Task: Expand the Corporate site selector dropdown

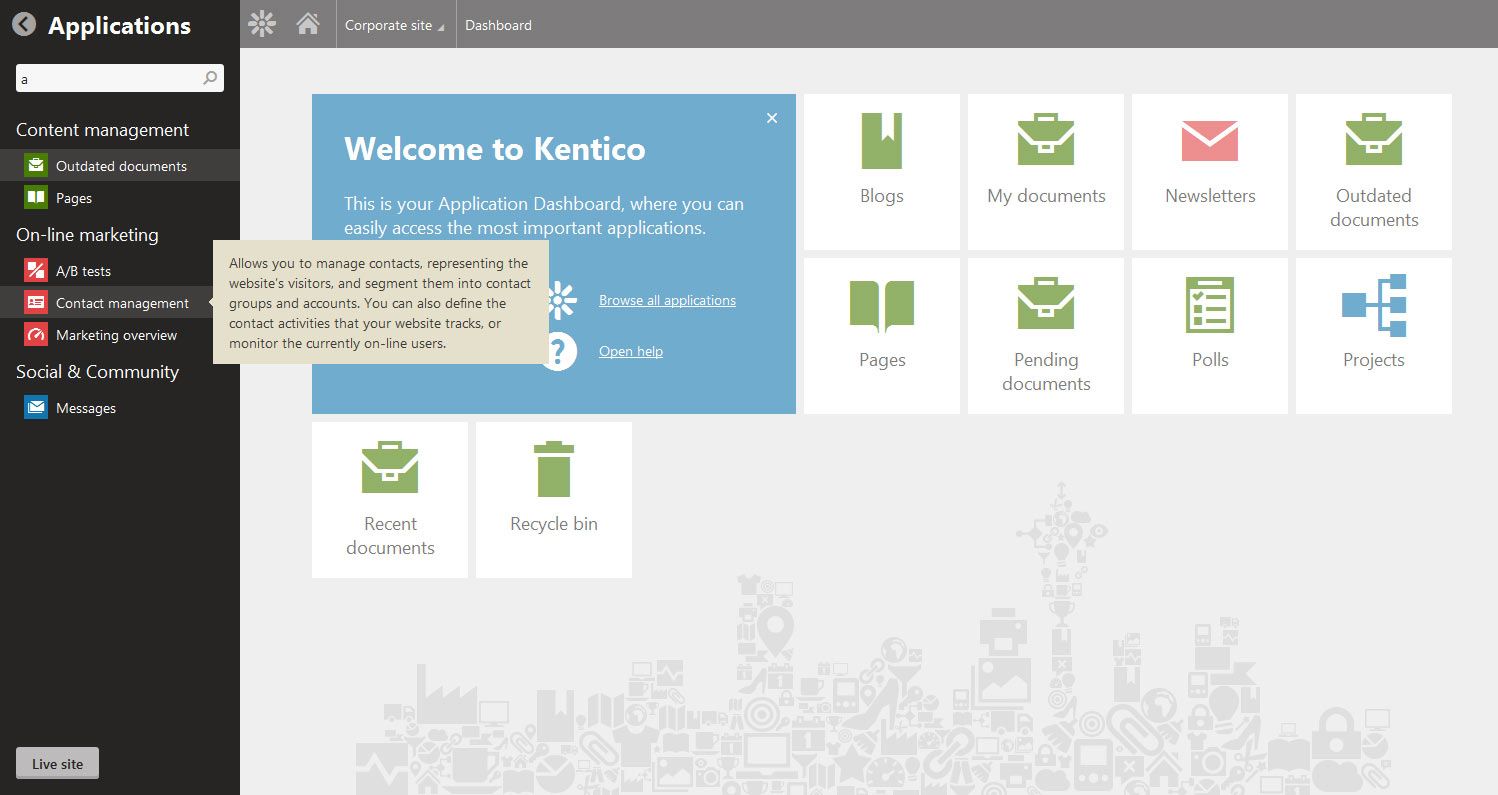Action: pos(395,25)
